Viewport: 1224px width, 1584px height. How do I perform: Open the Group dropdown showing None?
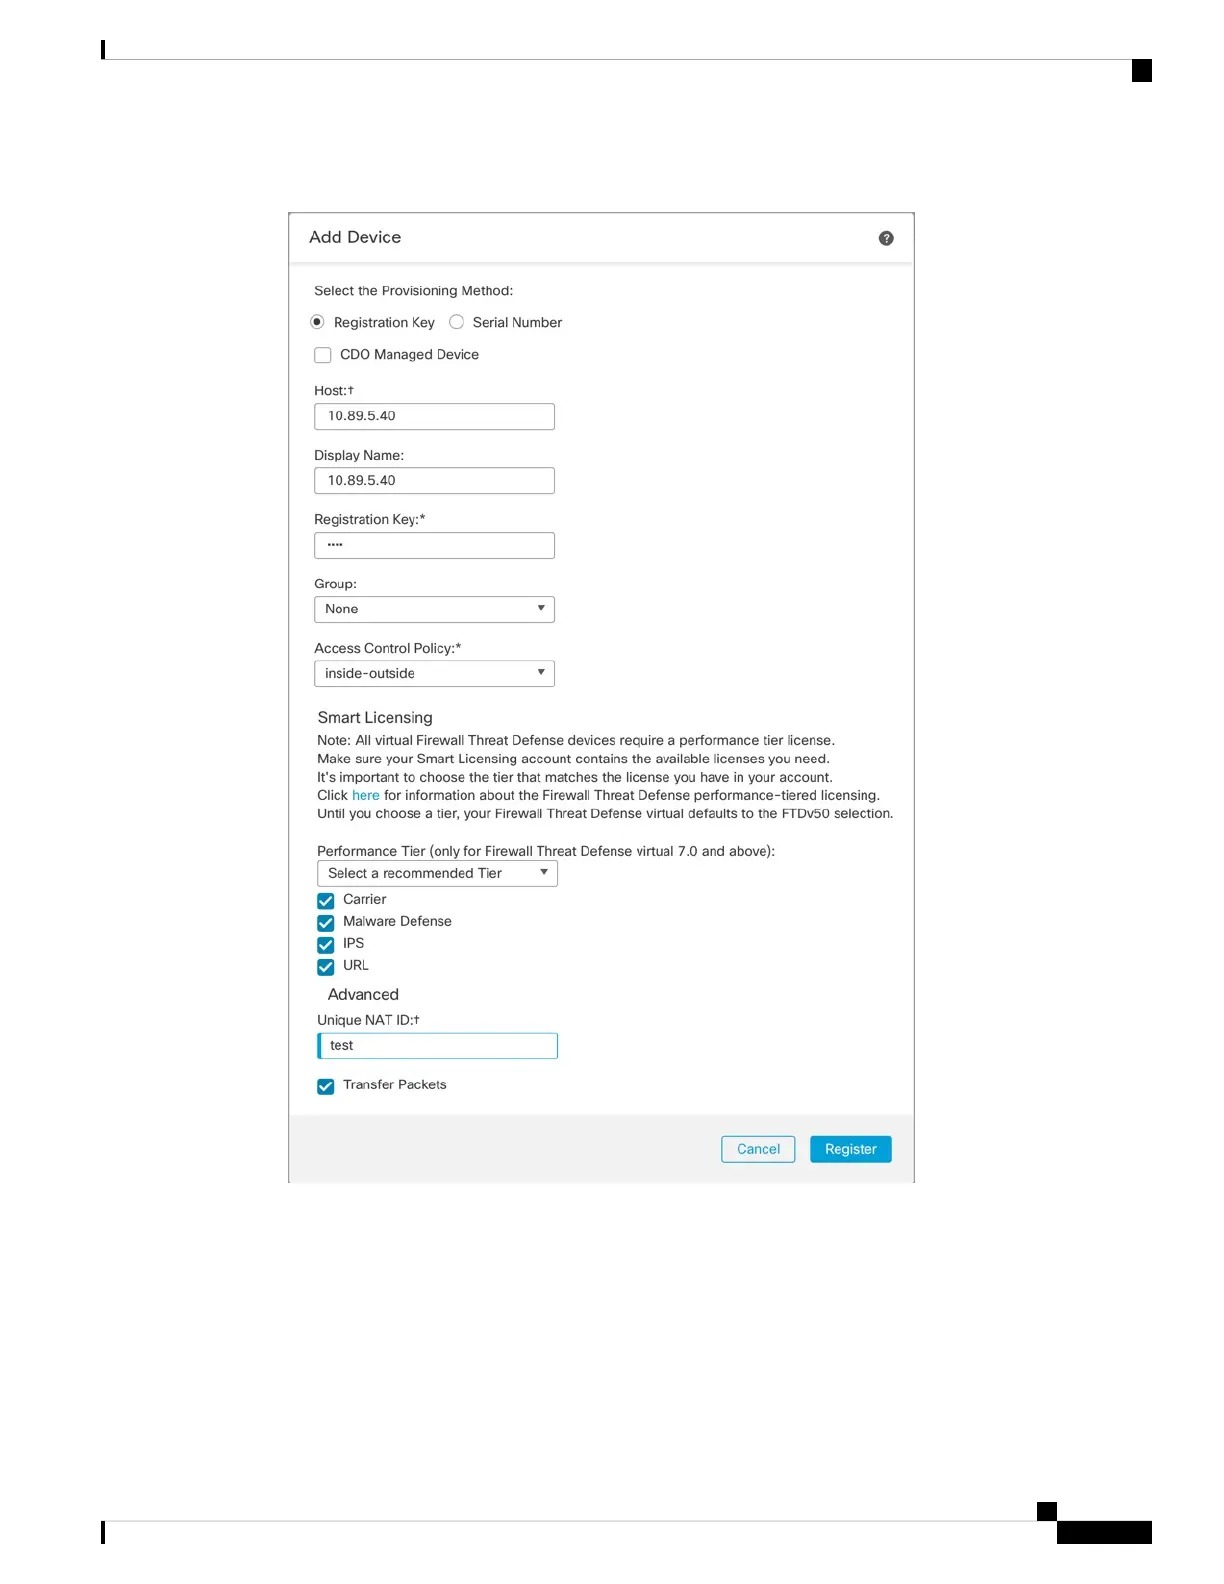pos(434,609)
